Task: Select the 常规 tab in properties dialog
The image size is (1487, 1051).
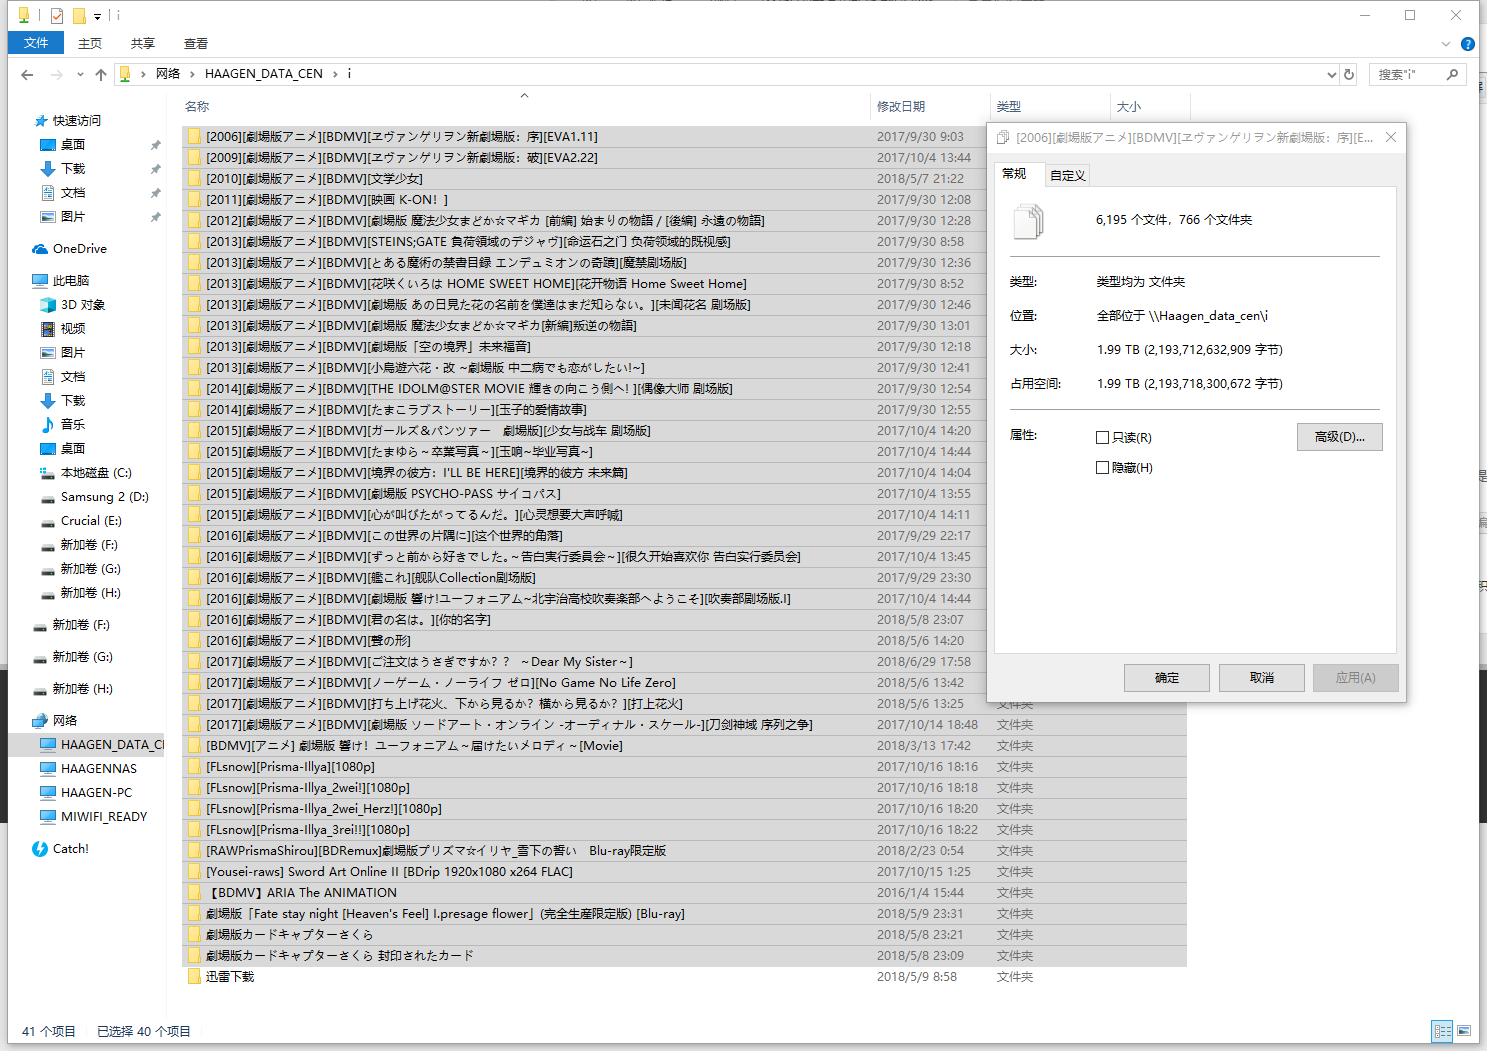Action: coord(1014,173)
